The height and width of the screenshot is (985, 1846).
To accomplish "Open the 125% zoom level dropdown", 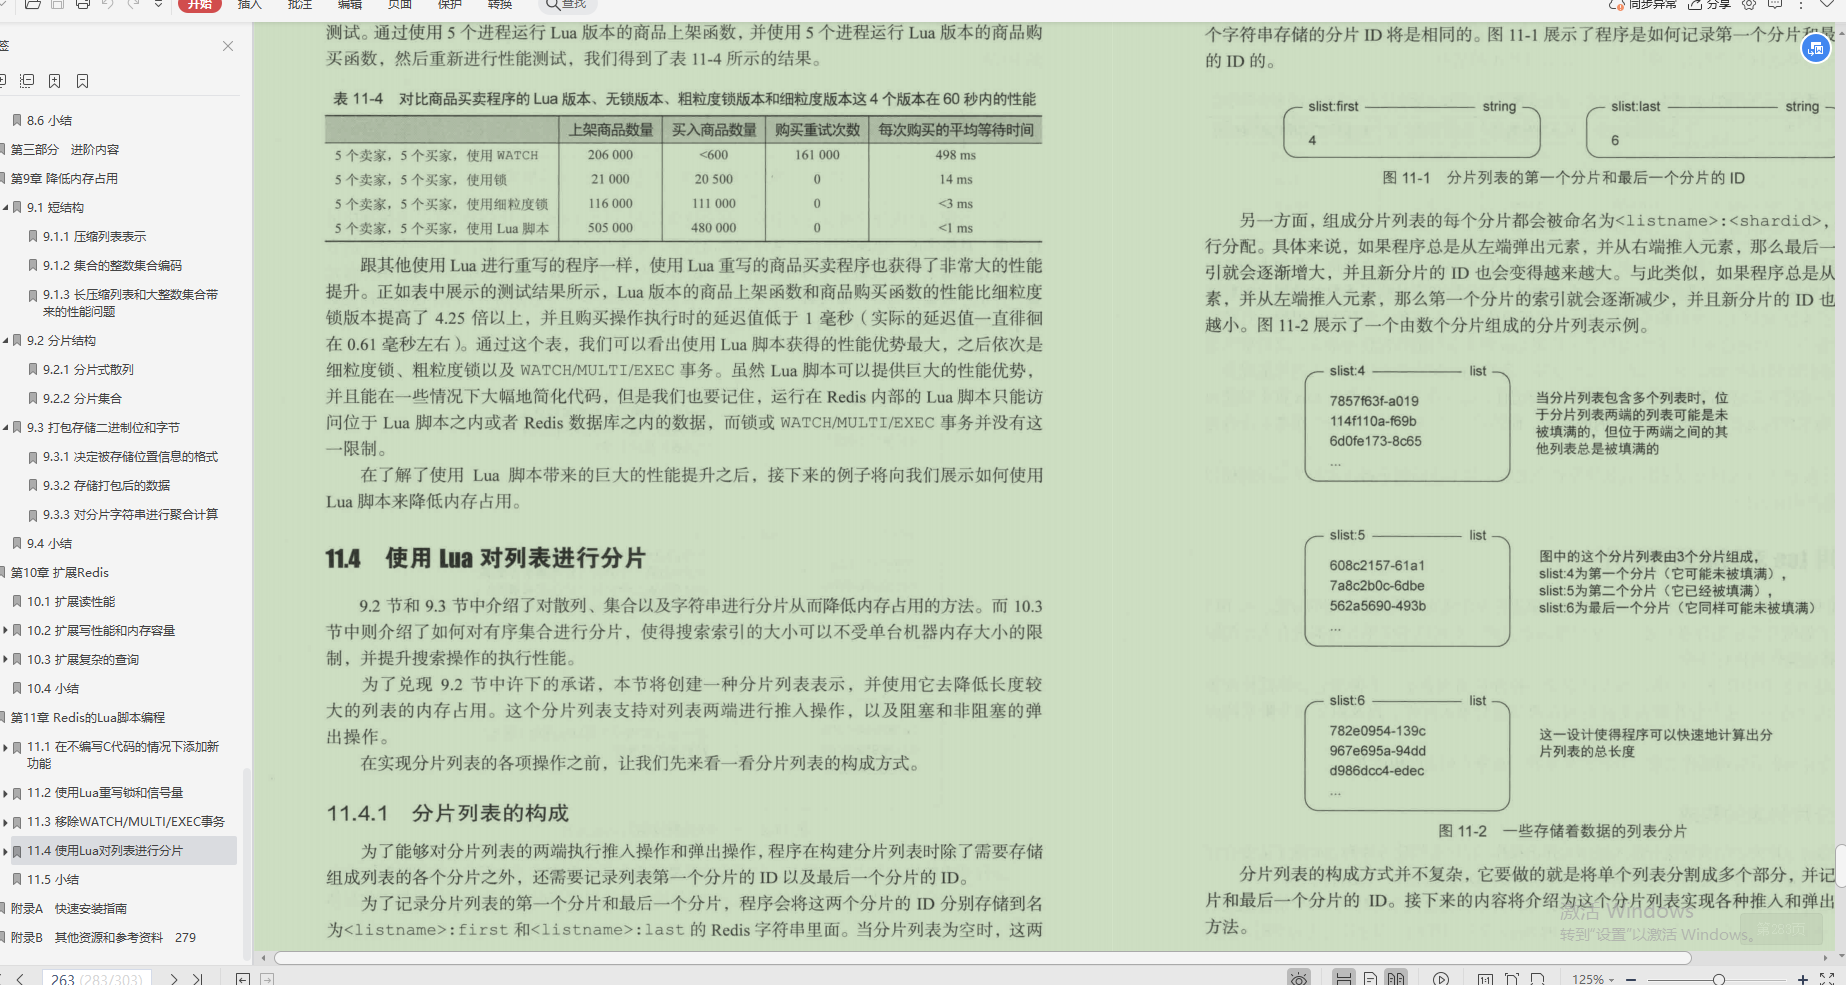I will (x=1592, y=979).
